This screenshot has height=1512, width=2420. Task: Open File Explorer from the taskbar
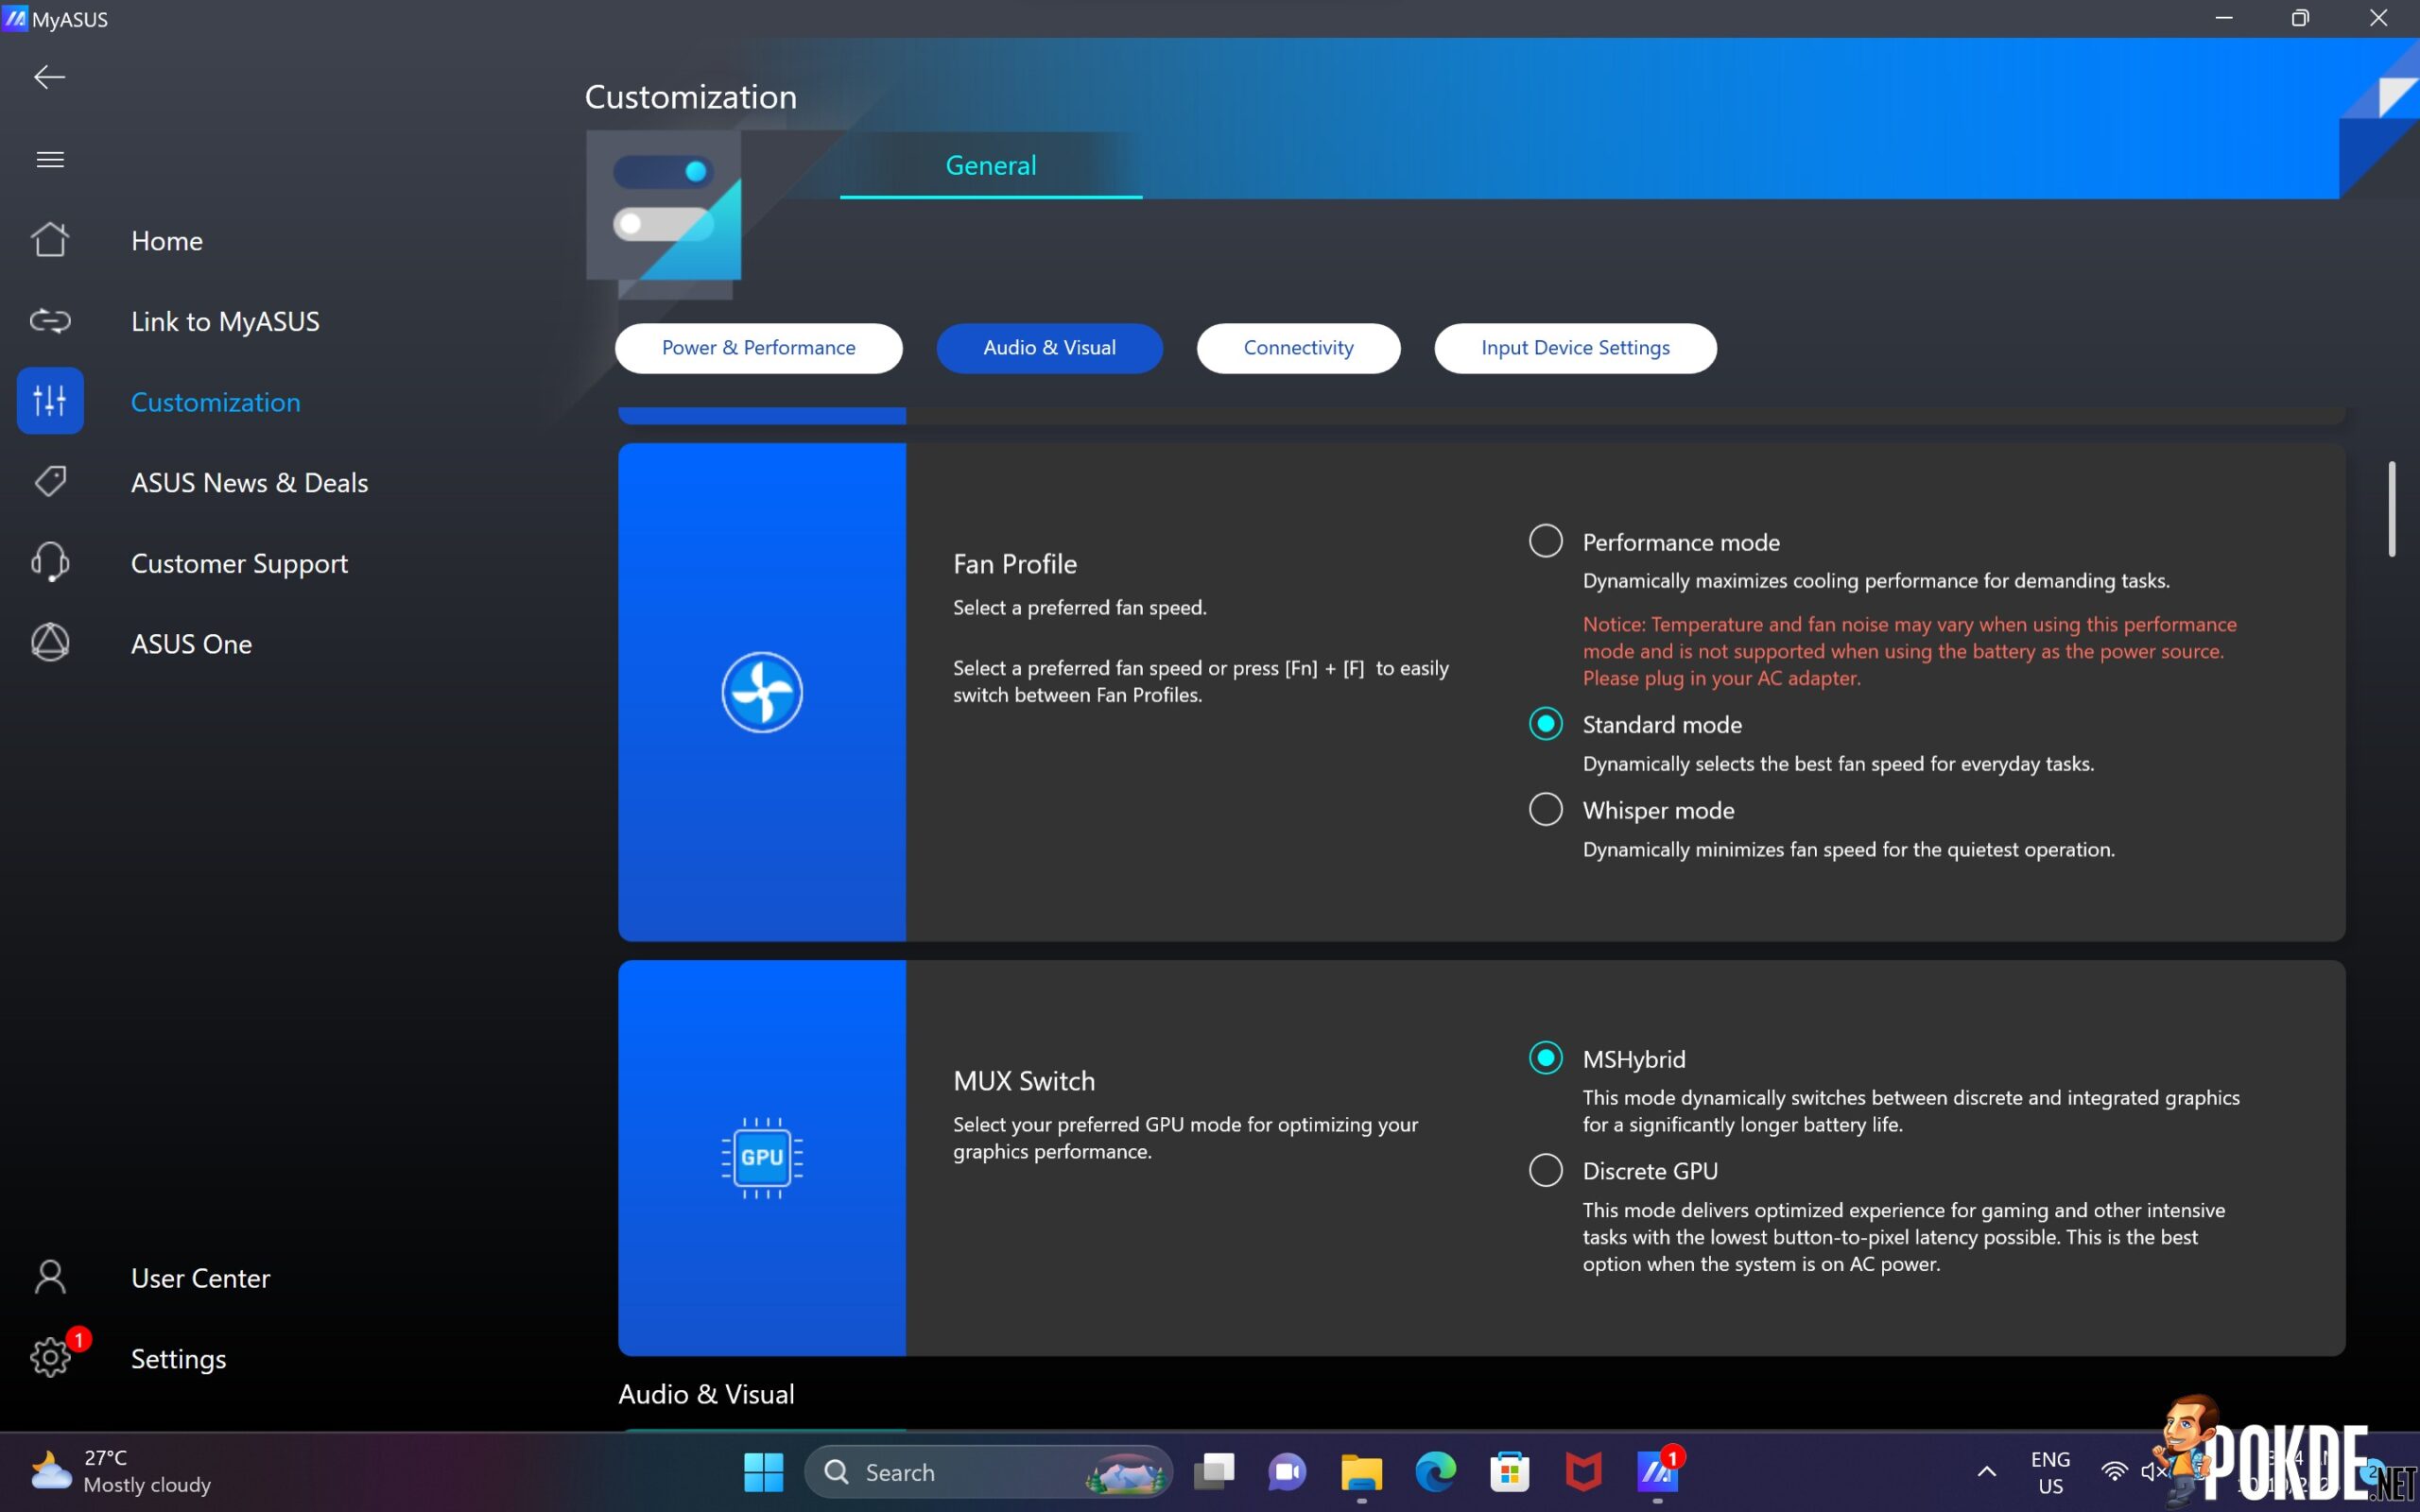[x=1361, y=1472]
